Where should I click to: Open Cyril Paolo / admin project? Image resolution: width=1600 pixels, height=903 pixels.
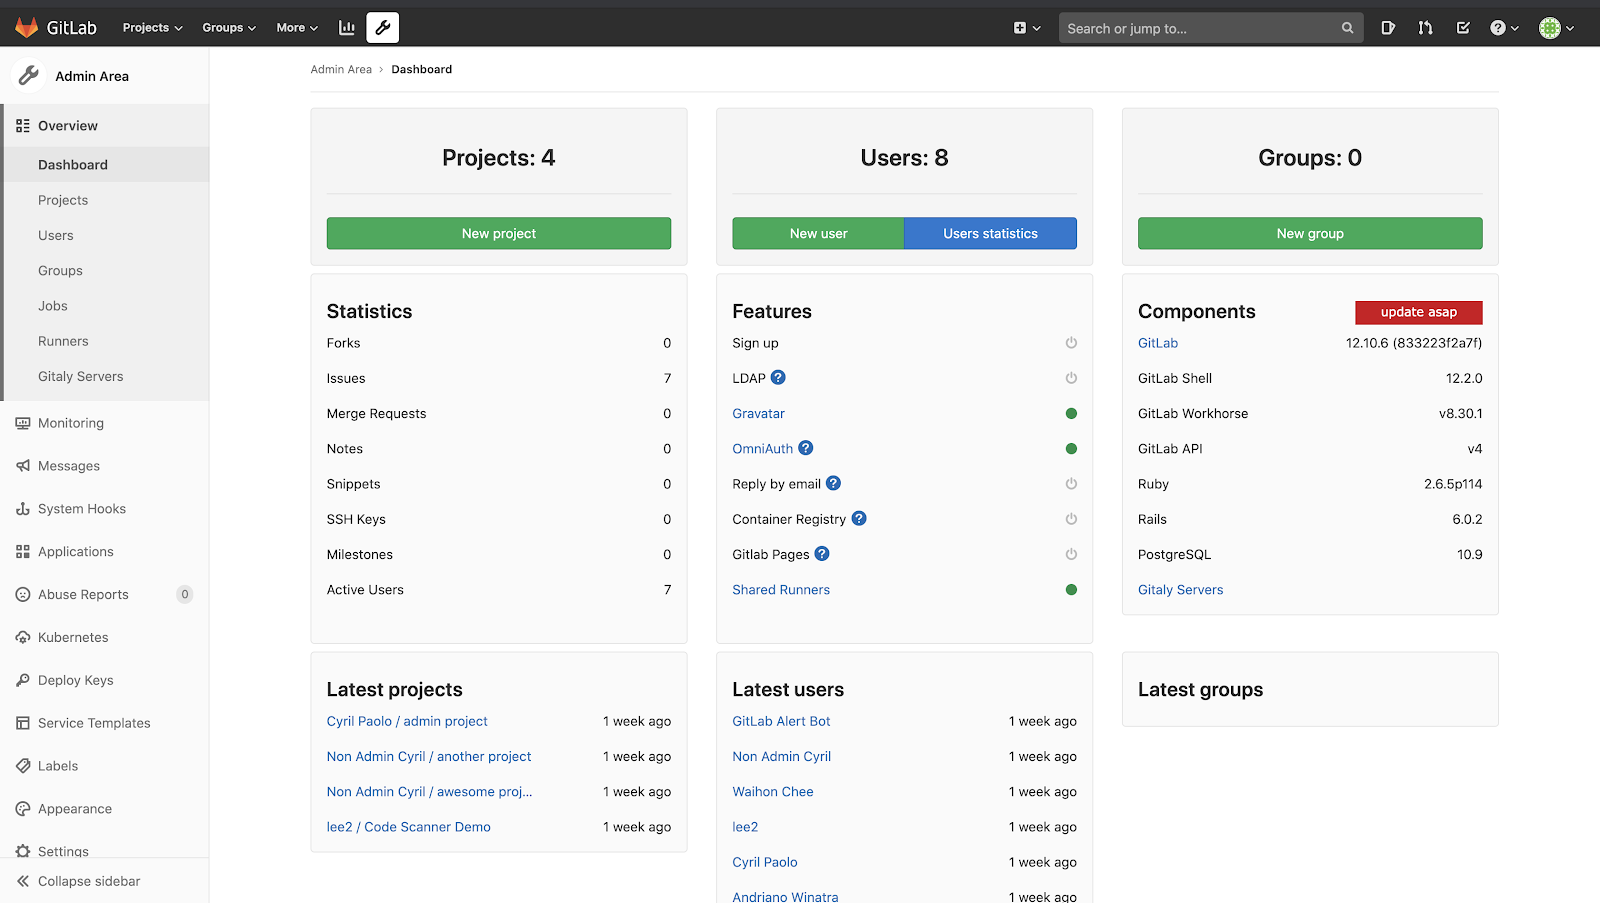point(407,721)
